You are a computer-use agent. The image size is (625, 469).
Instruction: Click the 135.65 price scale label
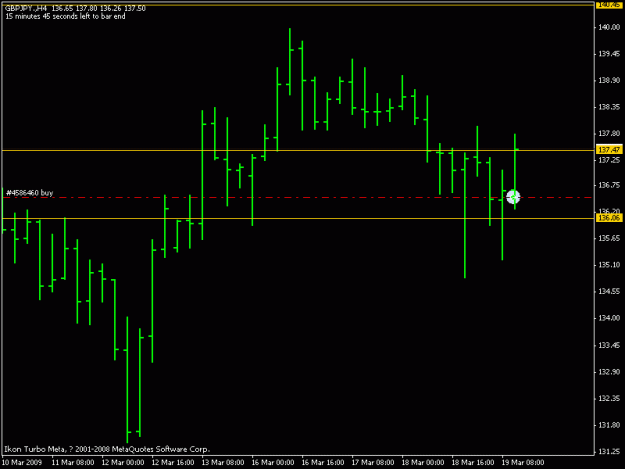(x=609, y=238)
